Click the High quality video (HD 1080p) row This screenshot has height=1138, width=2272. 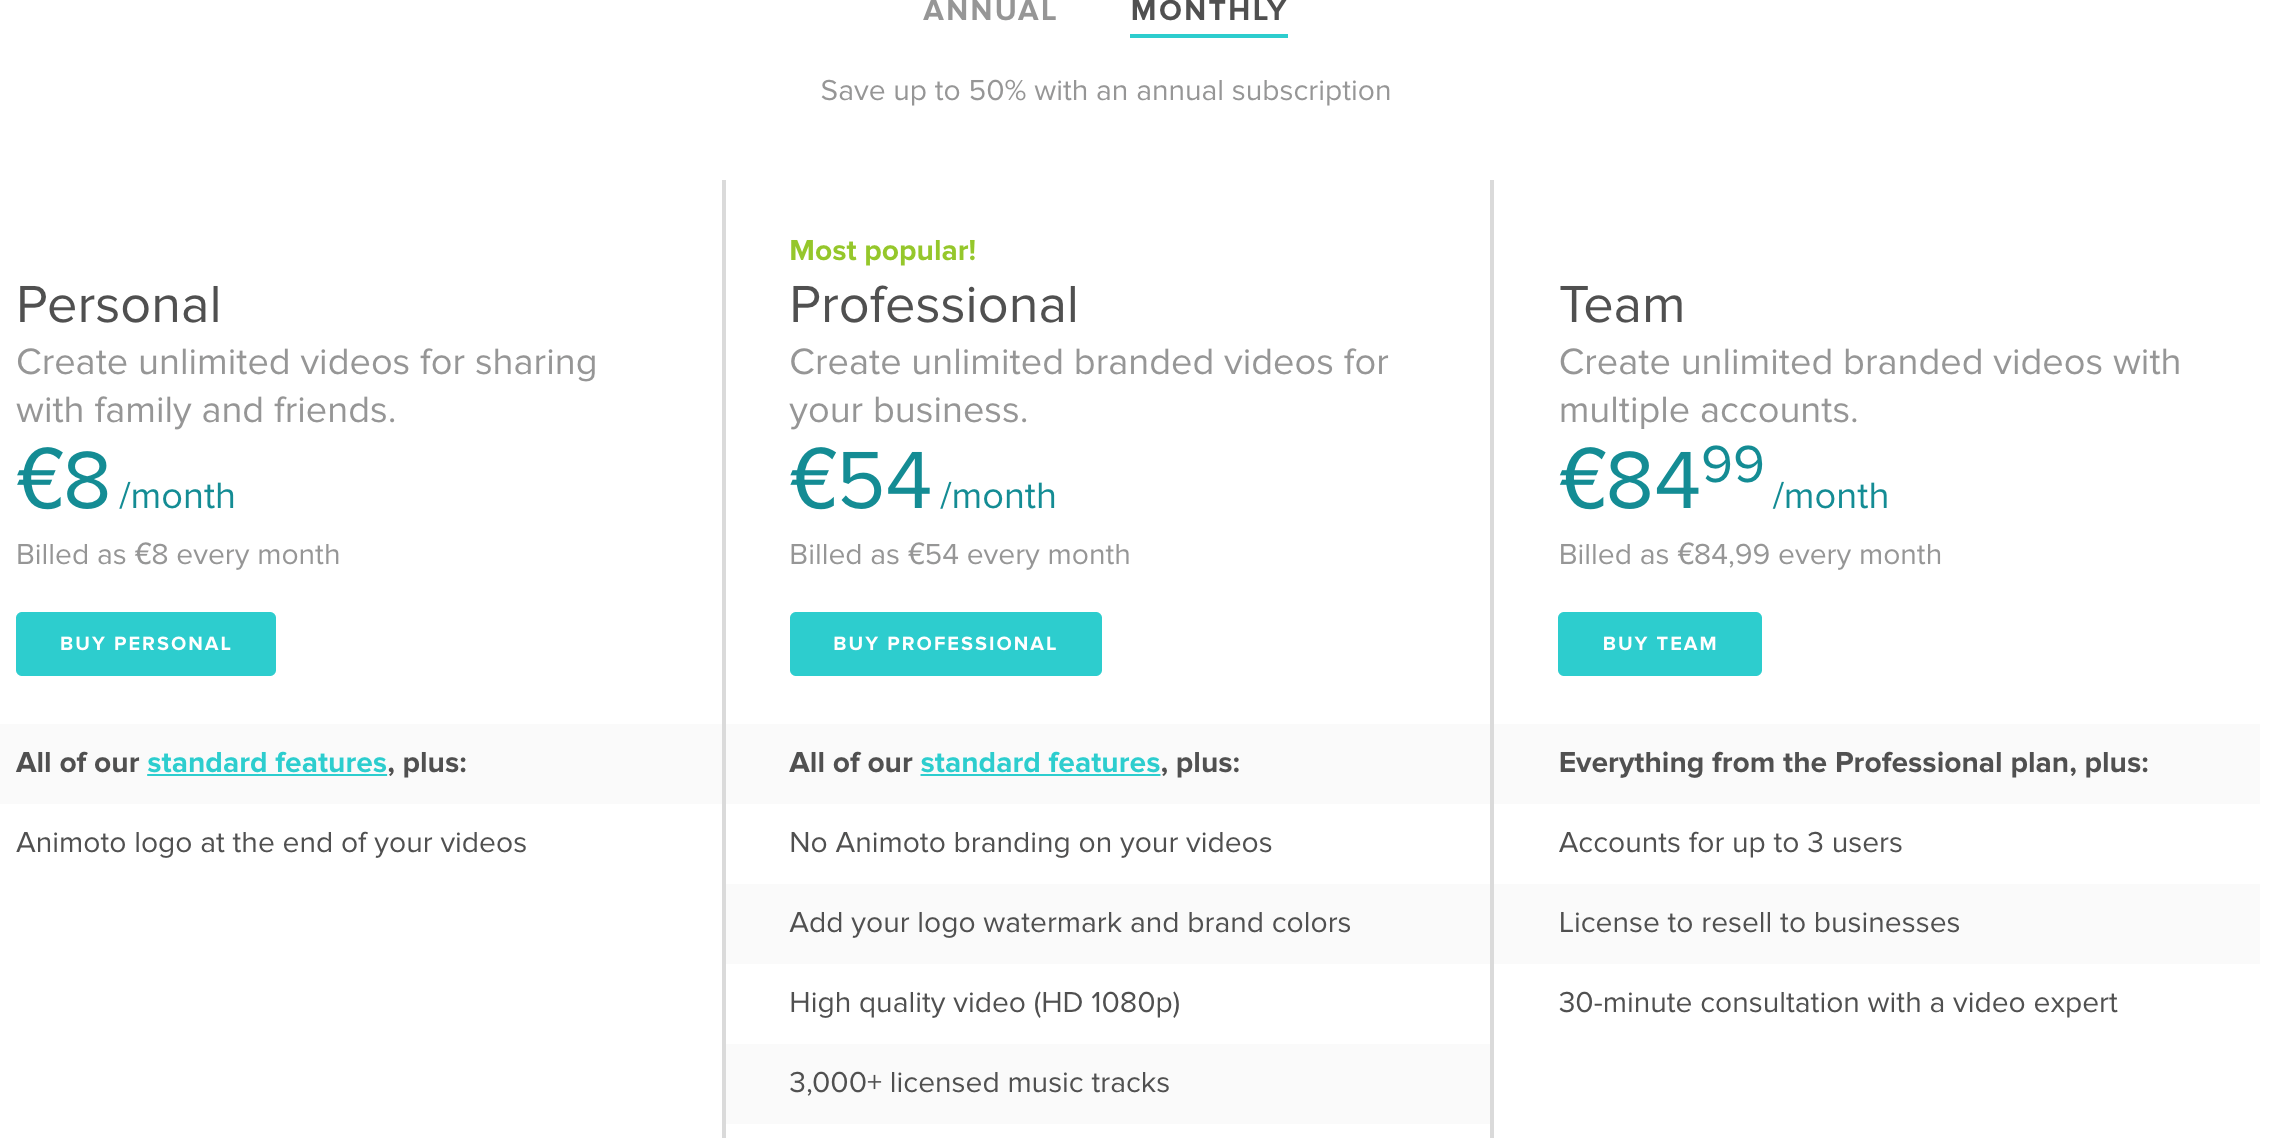tap(984, 1002)
